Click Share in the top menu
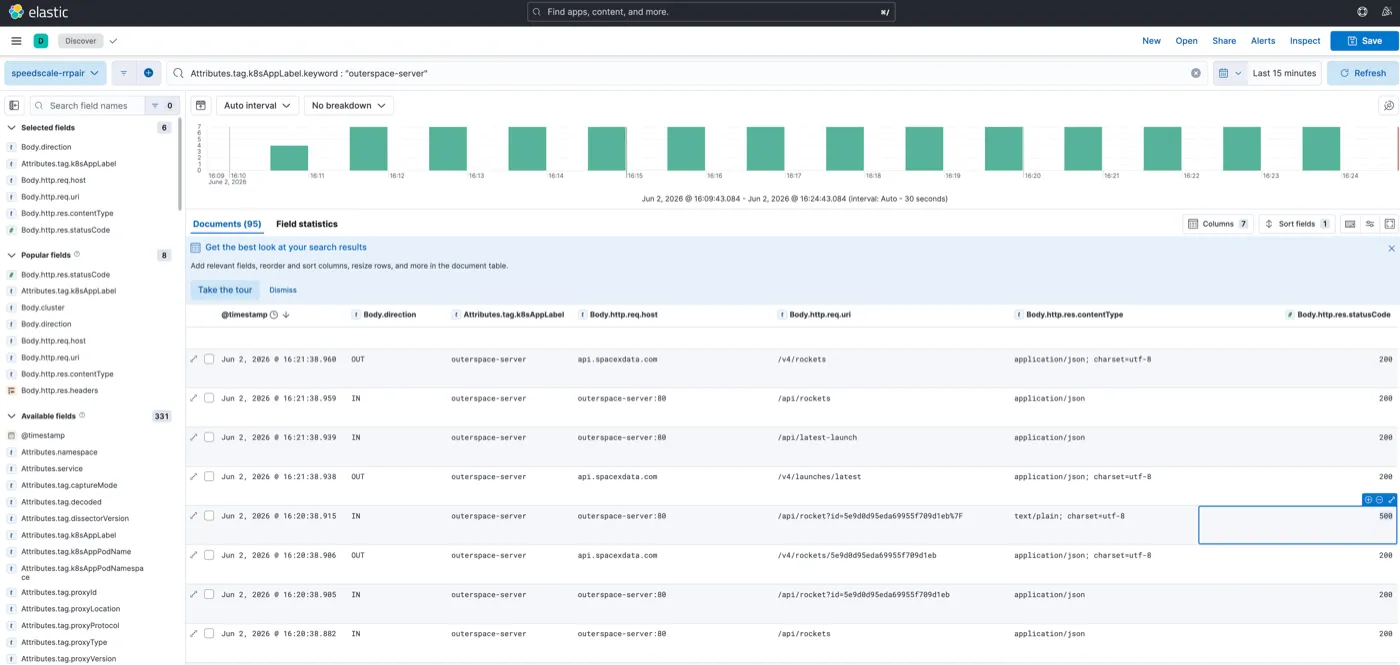Screen dimensions: 1400x665 pyautogui.click(x=1224, y=41)
